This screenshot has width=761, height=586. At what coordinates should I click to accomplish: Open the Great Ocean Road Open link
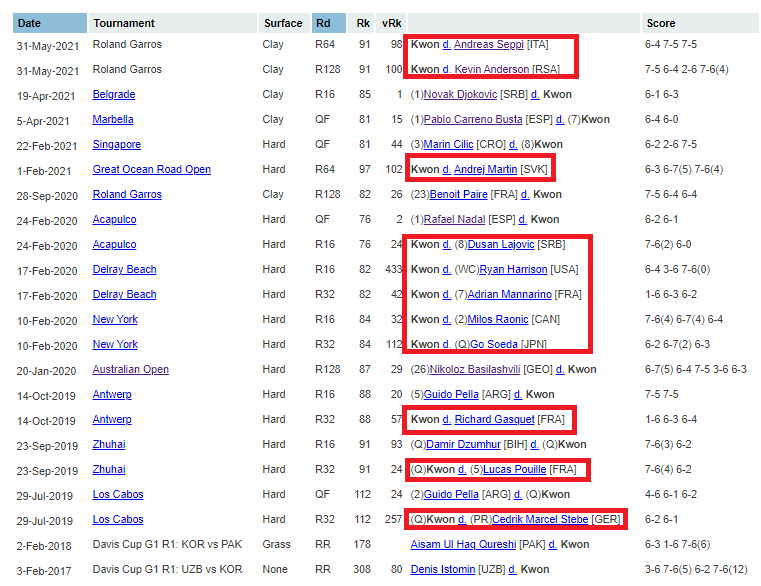(x=152, y=169)
